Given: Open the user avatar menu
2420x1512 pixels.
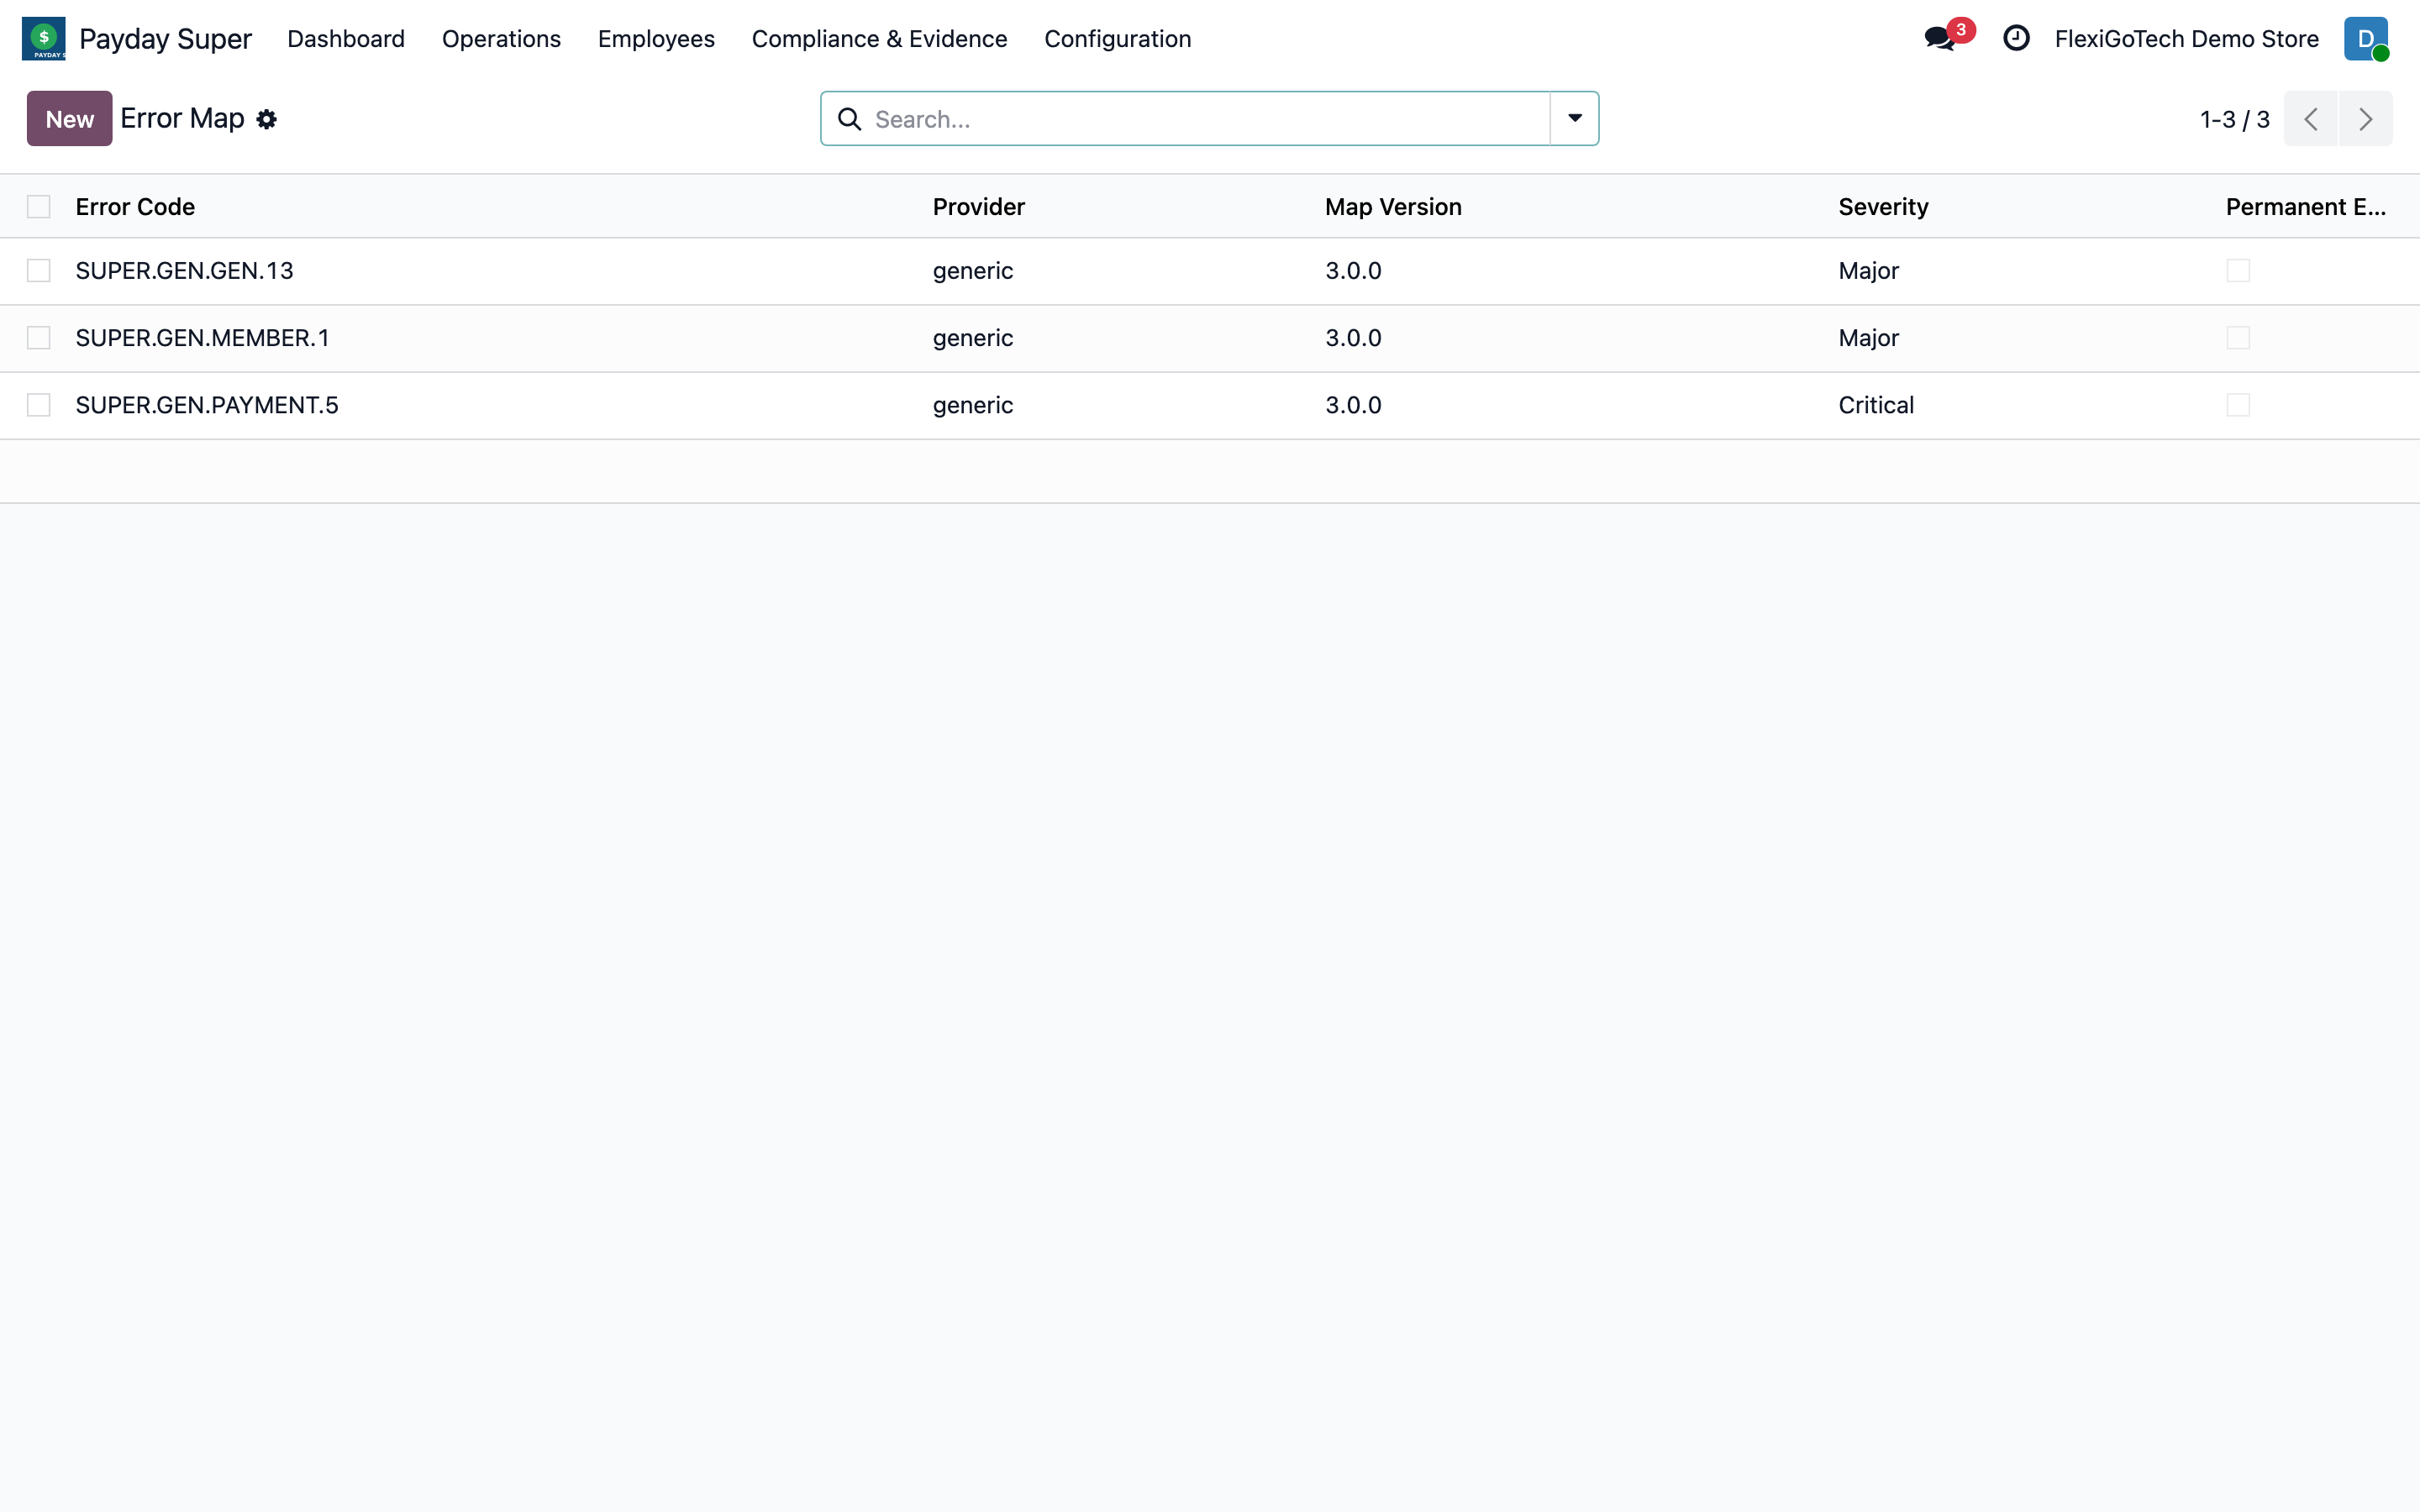Looking at the screenshot, I should point(2366,38).
